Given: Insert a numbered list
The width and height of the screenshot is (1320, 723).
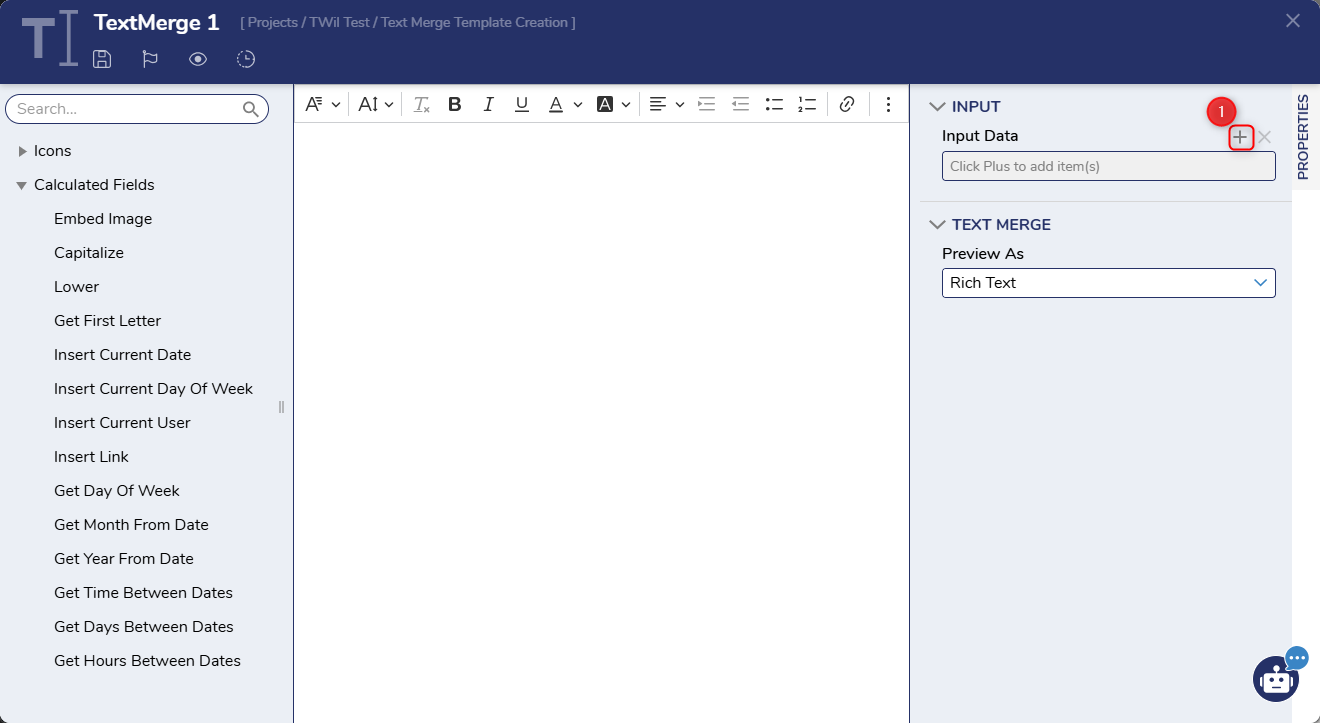Looking at the screenshot, I should (x=807, y=104).
